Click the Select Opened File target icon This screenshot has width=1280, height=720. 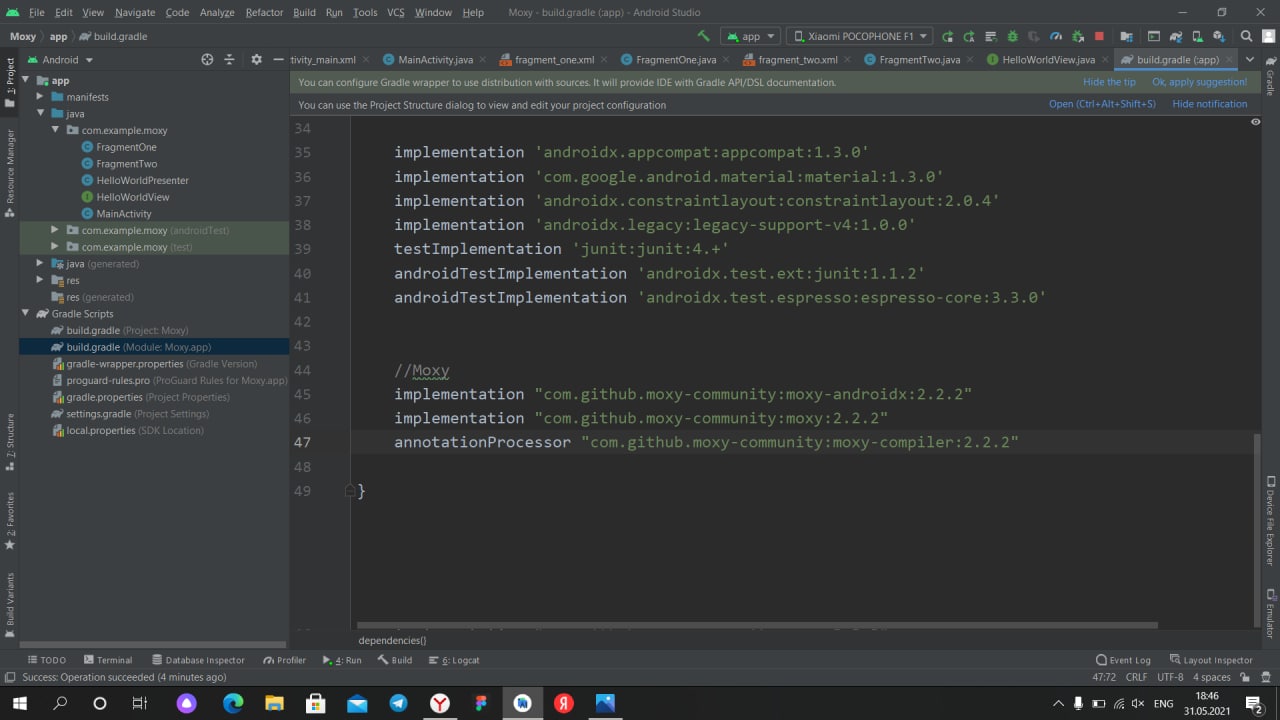click(x=207, y=60)
